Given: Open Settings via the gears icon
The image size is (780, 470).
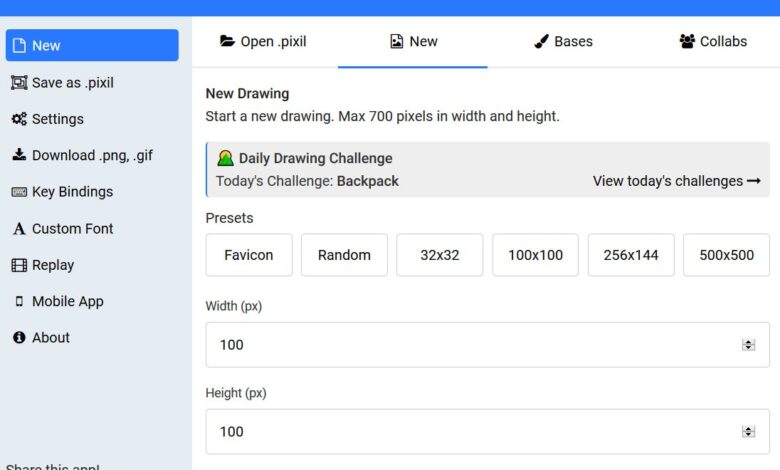Looking at the screenshot, I should (19, 119).
